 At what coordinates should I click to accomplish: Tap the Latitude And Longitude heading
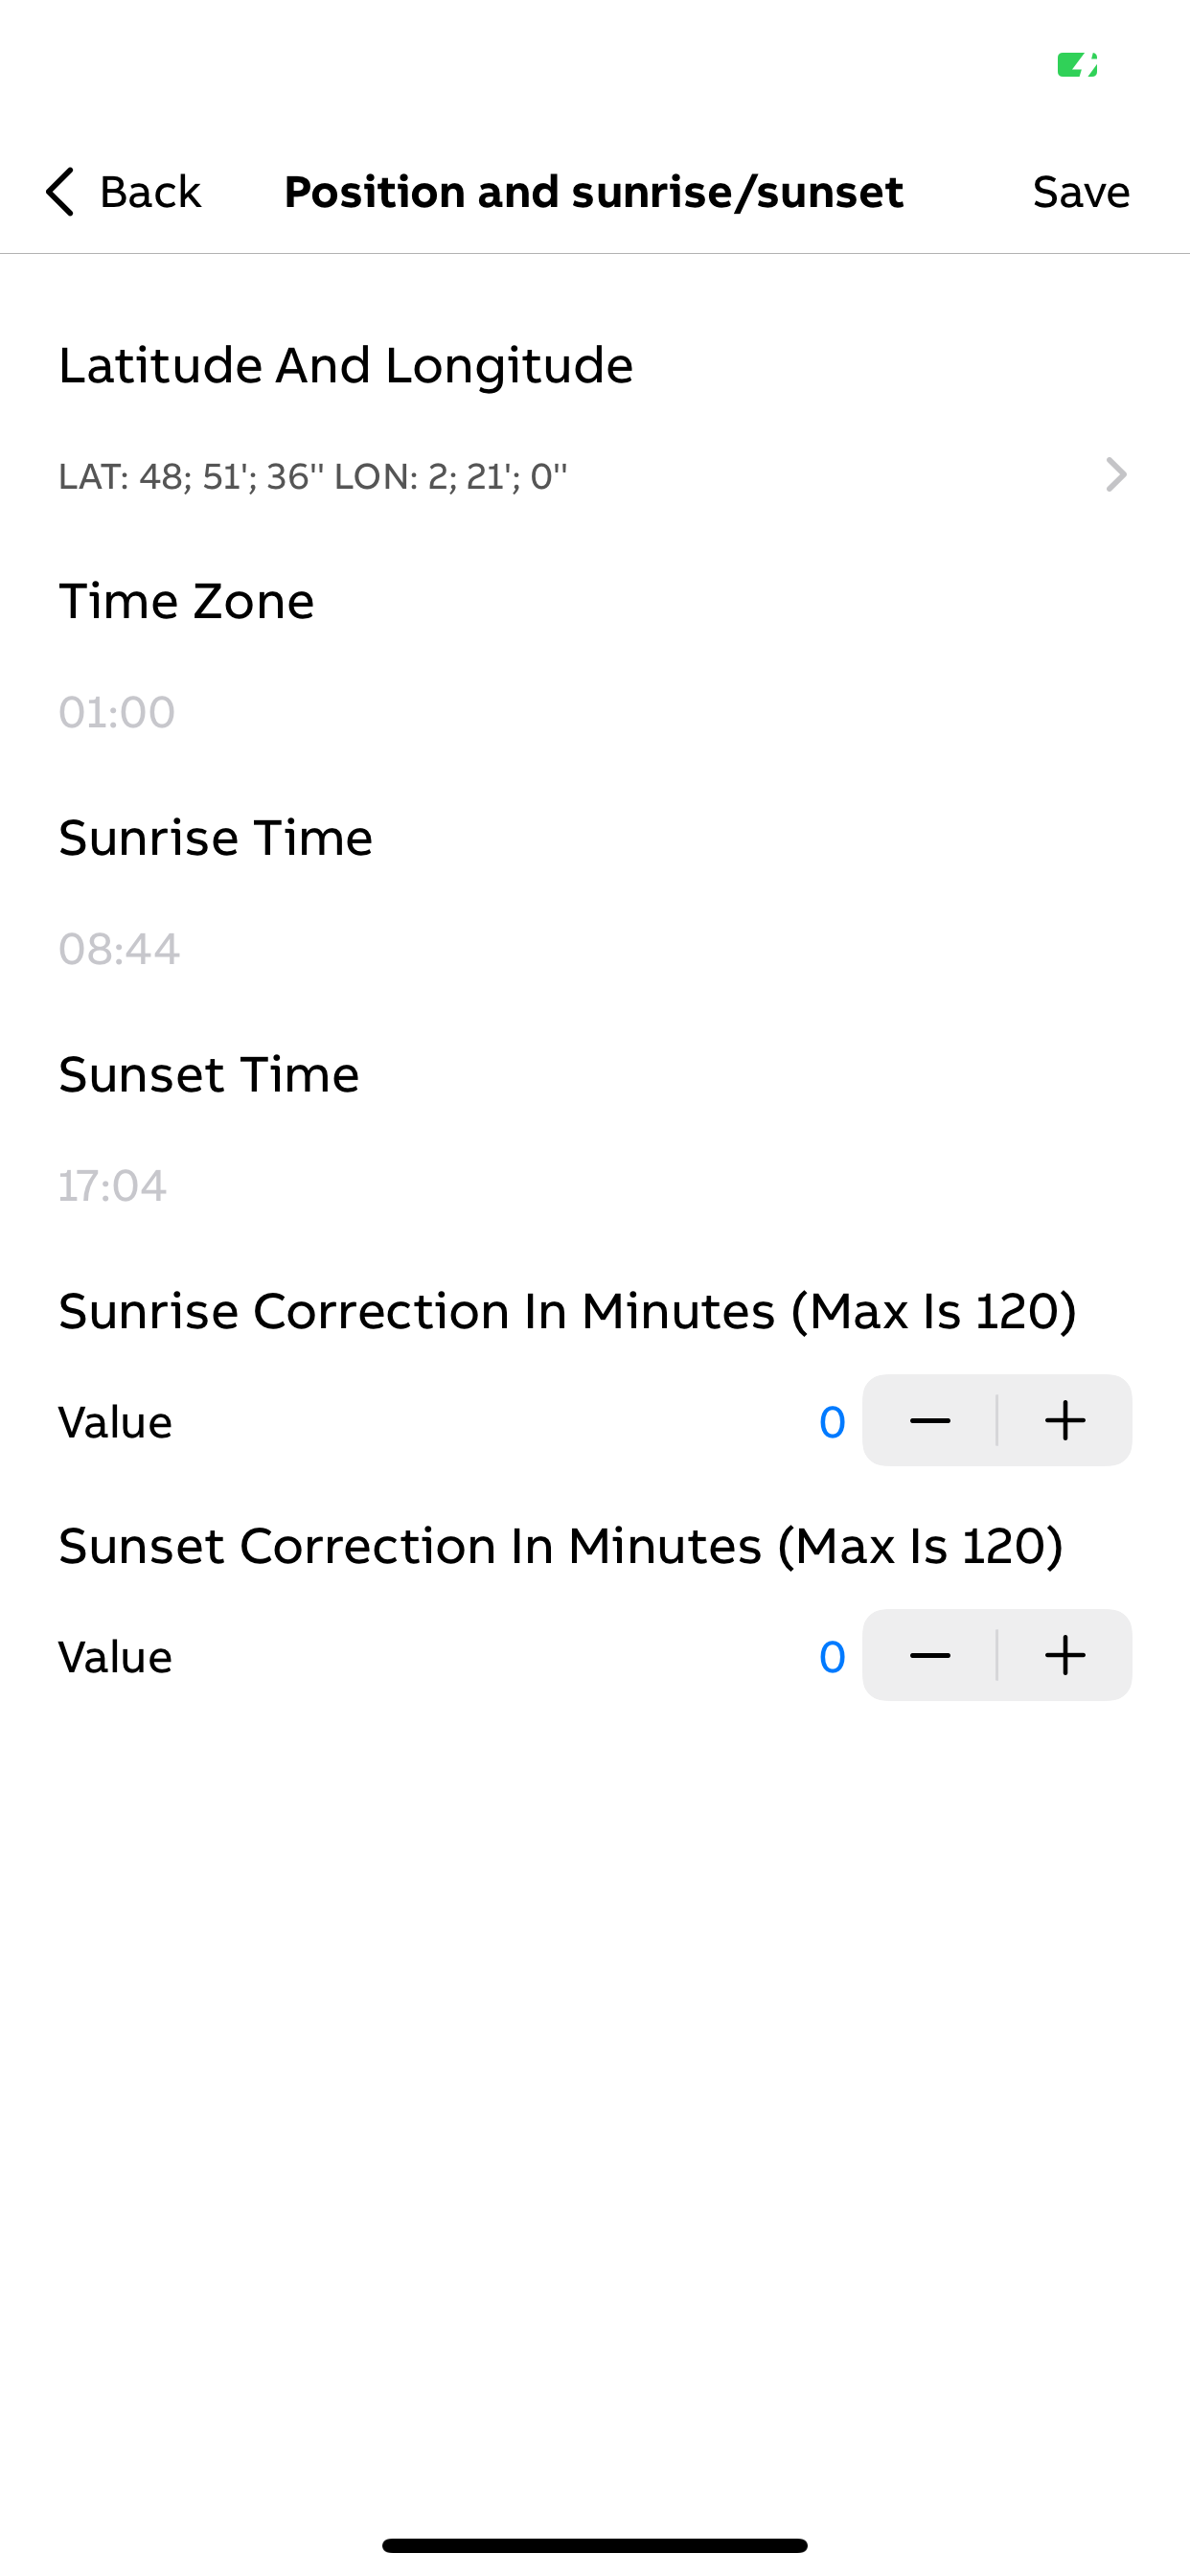point(346,365)
